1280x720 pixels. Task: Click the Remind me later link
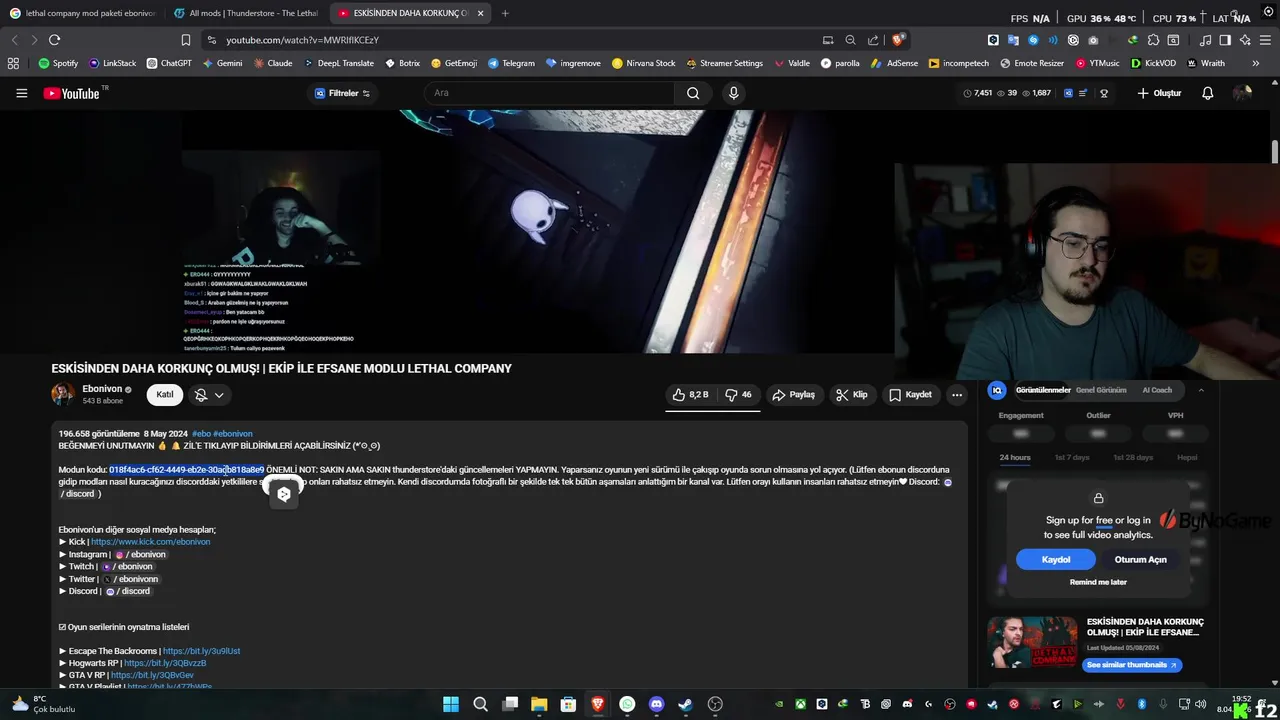1098,582
